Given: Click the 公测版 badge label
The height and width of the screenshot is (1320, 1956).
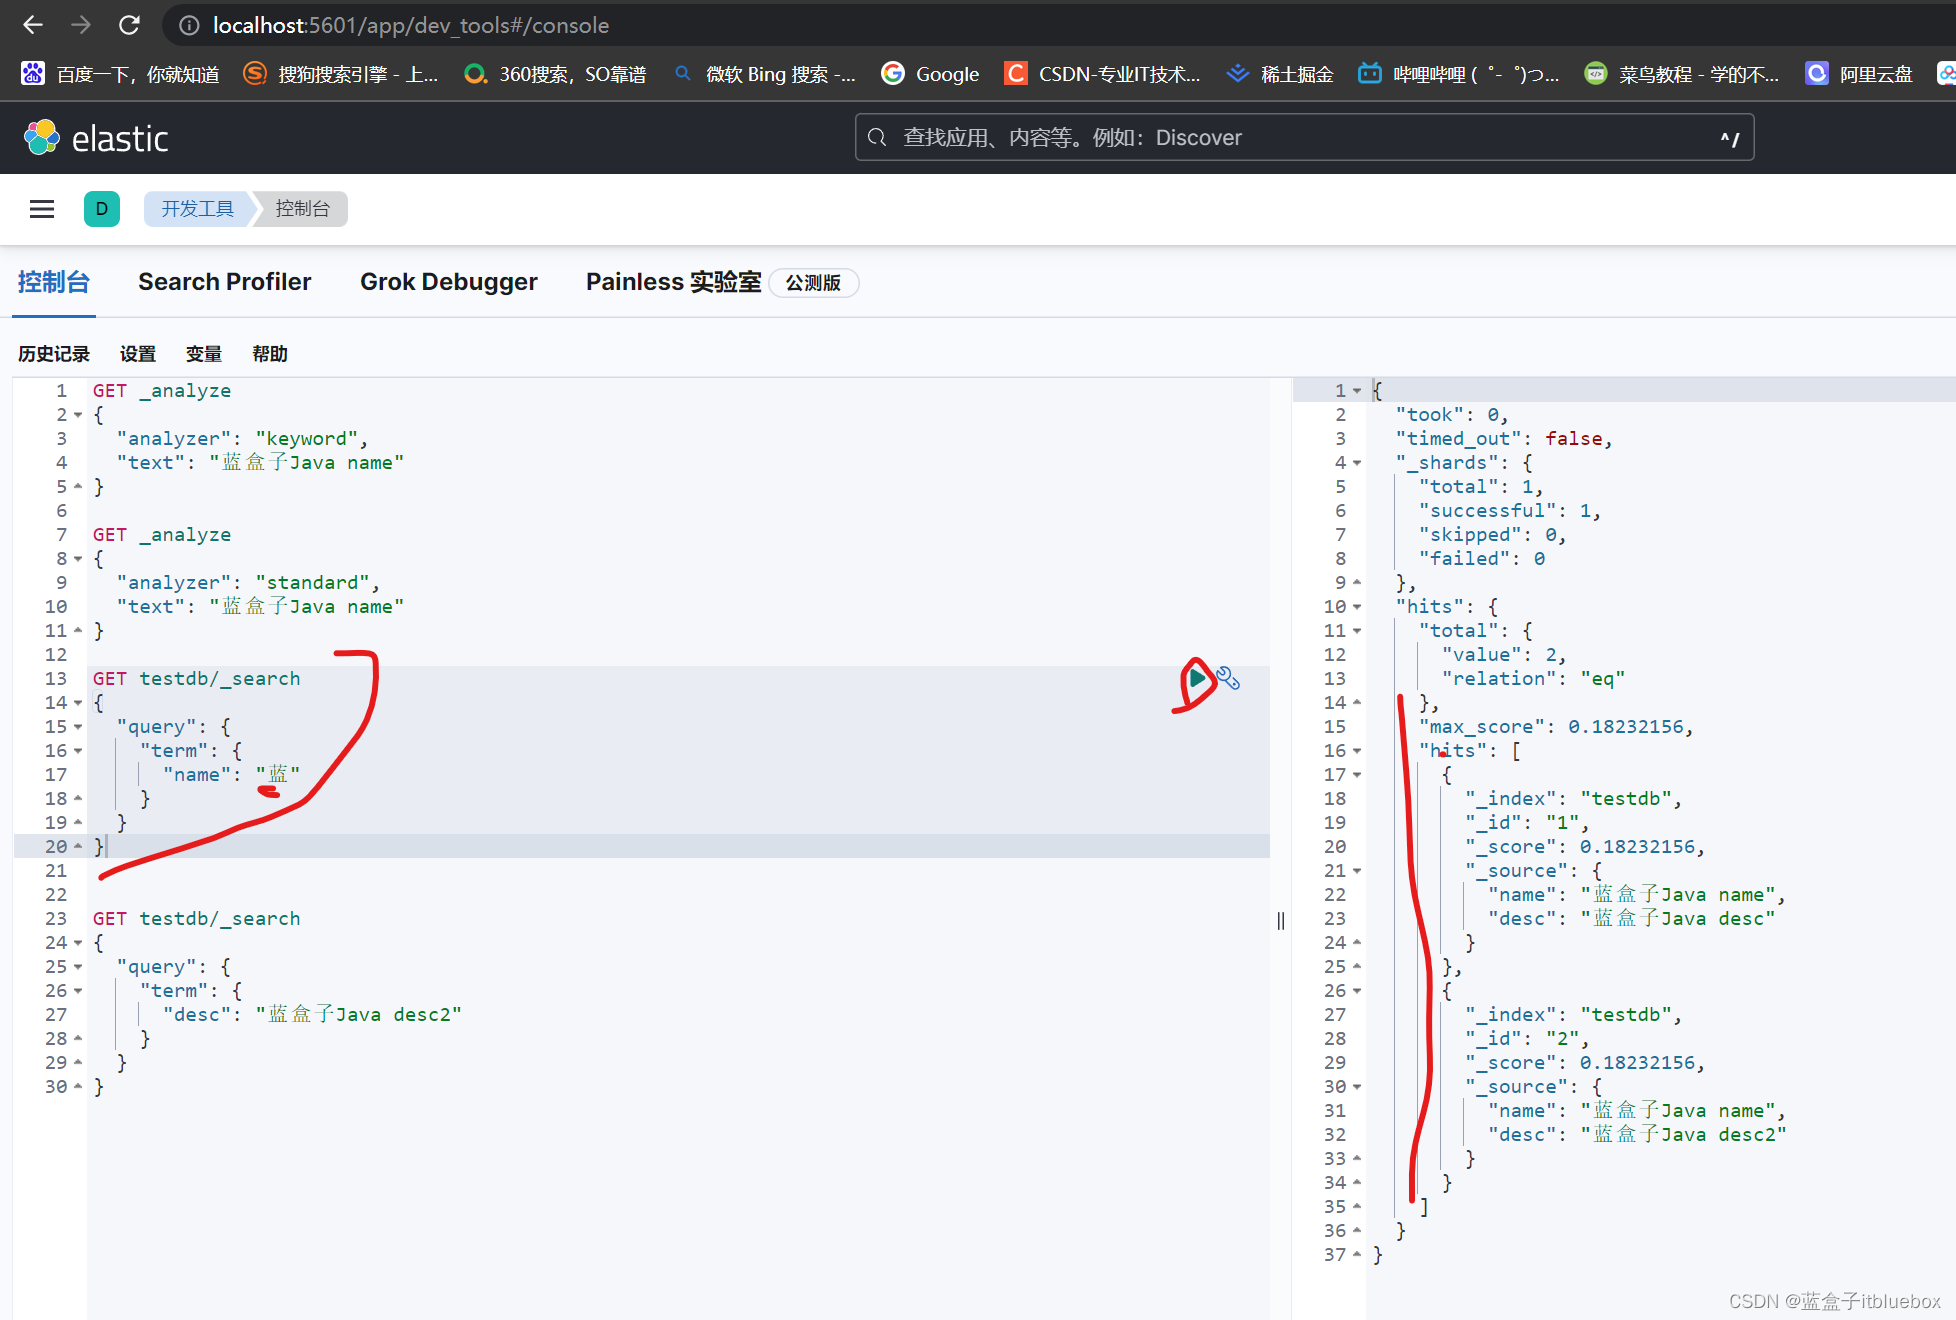Looking at the screenshot, I should pyautogui.click(x=813, y=283).
